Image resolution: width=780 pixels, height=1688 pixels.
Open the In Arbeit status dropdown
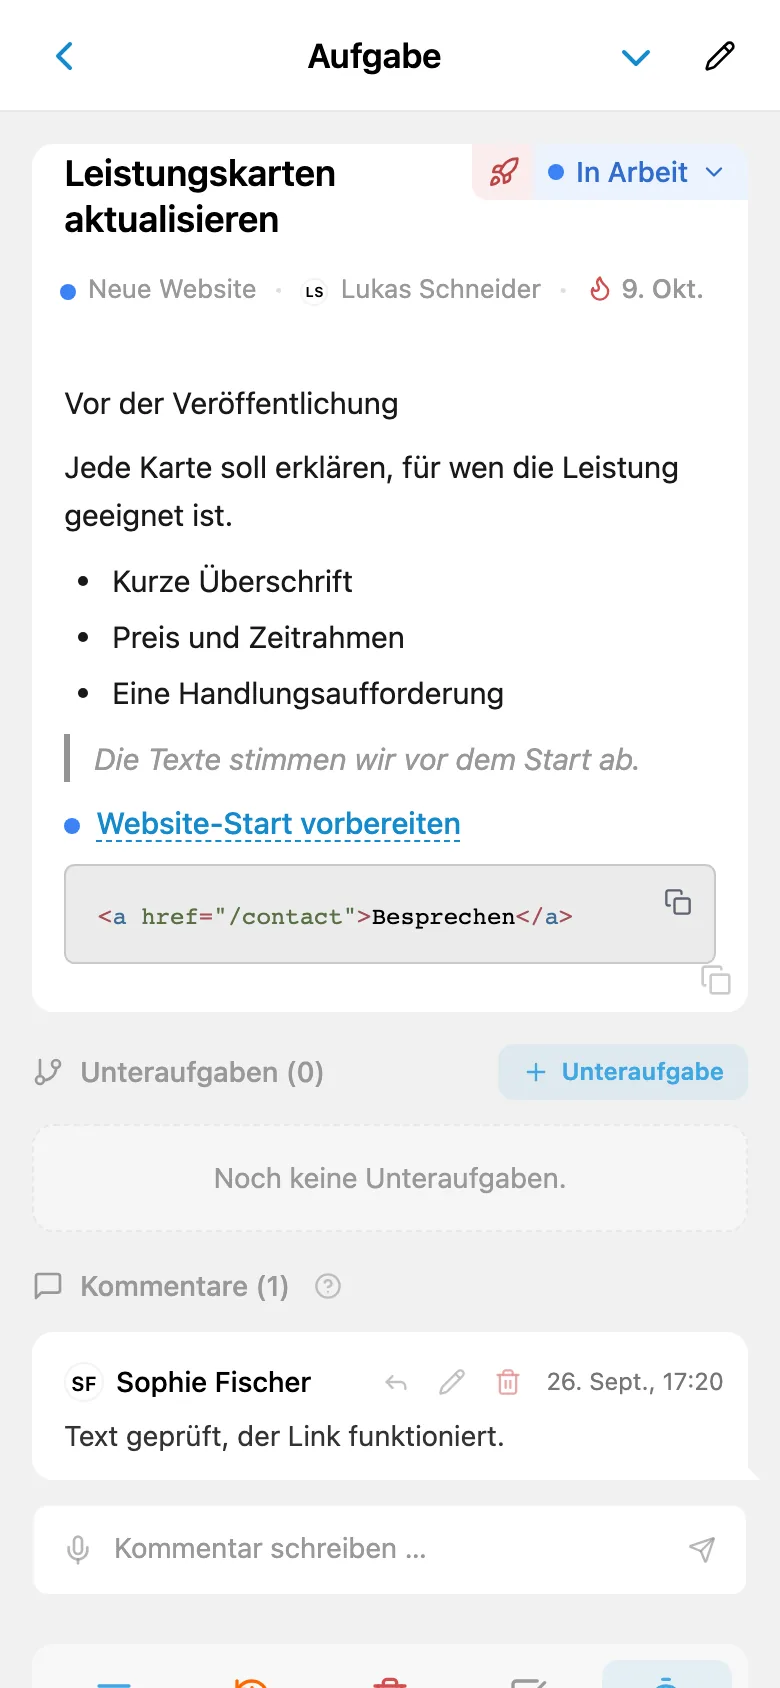[x=640, y=172]
